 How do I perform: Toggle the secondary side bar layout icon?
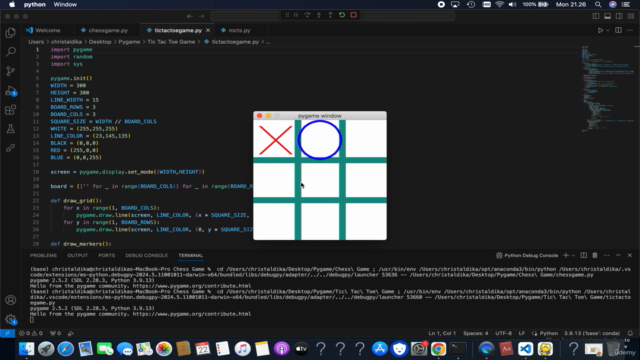(x=619, y=16)
